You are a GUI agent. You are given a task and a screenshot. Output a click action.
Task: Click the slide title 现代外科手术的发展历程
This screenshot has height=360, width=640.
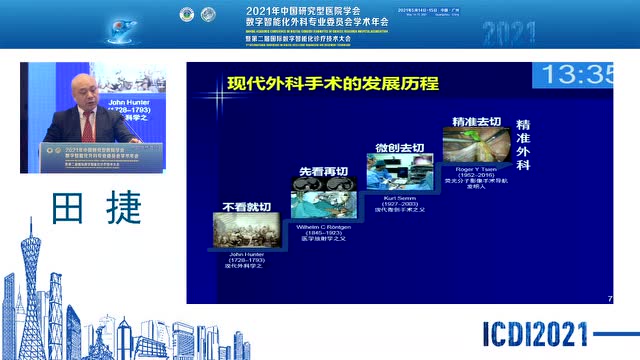(x=333, y=84)
